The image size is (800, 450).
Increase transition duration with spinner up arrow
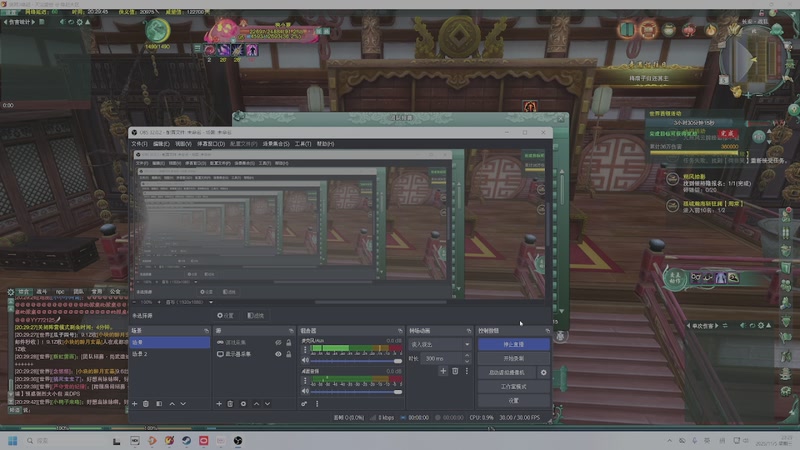pyautogui.click(x=466, y=356)
